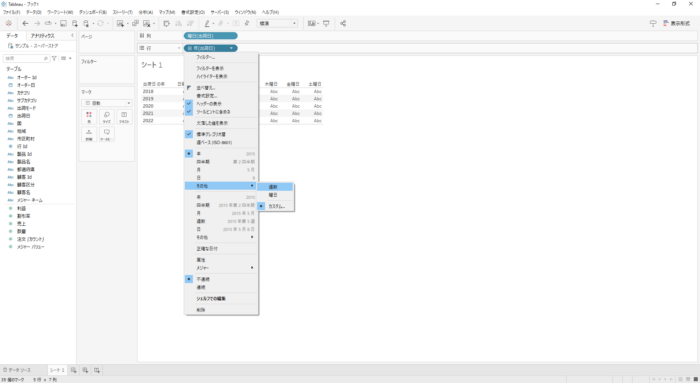700x383 pixels.
Task: Open the 標準 fit dropdown in the toolbar
Action: tap(277, 23)
